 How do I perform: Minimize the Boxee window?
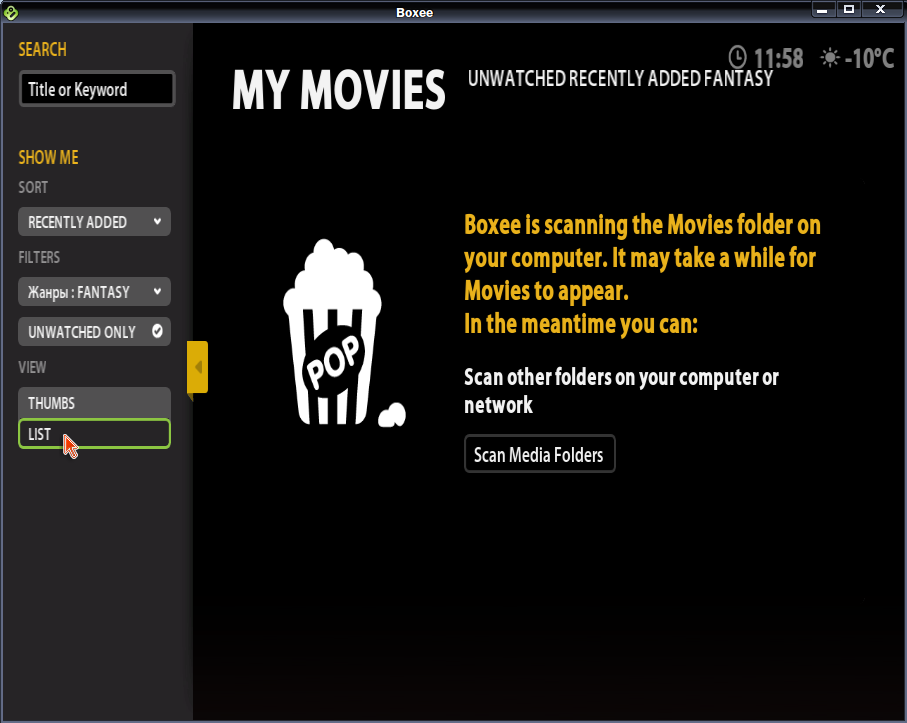click(823, 9)
